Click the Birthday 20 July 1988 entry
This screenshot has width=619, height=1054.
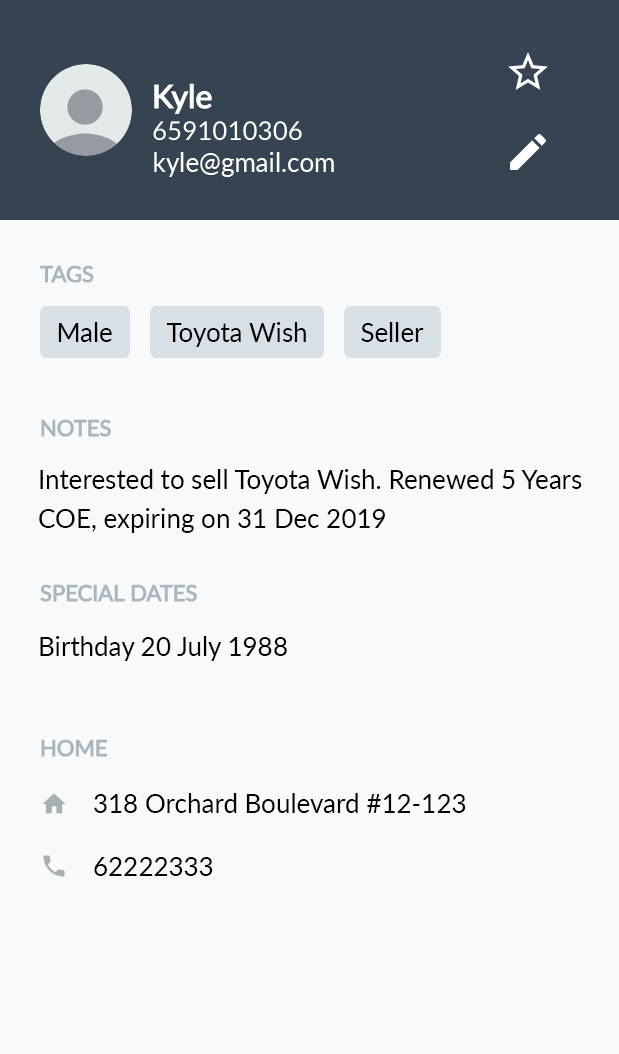[x=163, y=647]
